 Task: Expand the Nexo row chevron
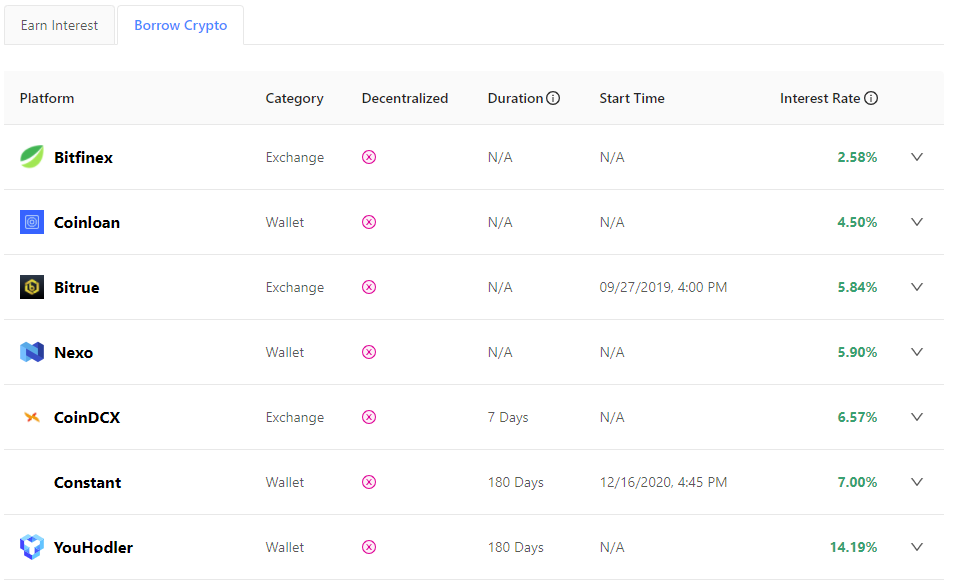coord(917,352)
